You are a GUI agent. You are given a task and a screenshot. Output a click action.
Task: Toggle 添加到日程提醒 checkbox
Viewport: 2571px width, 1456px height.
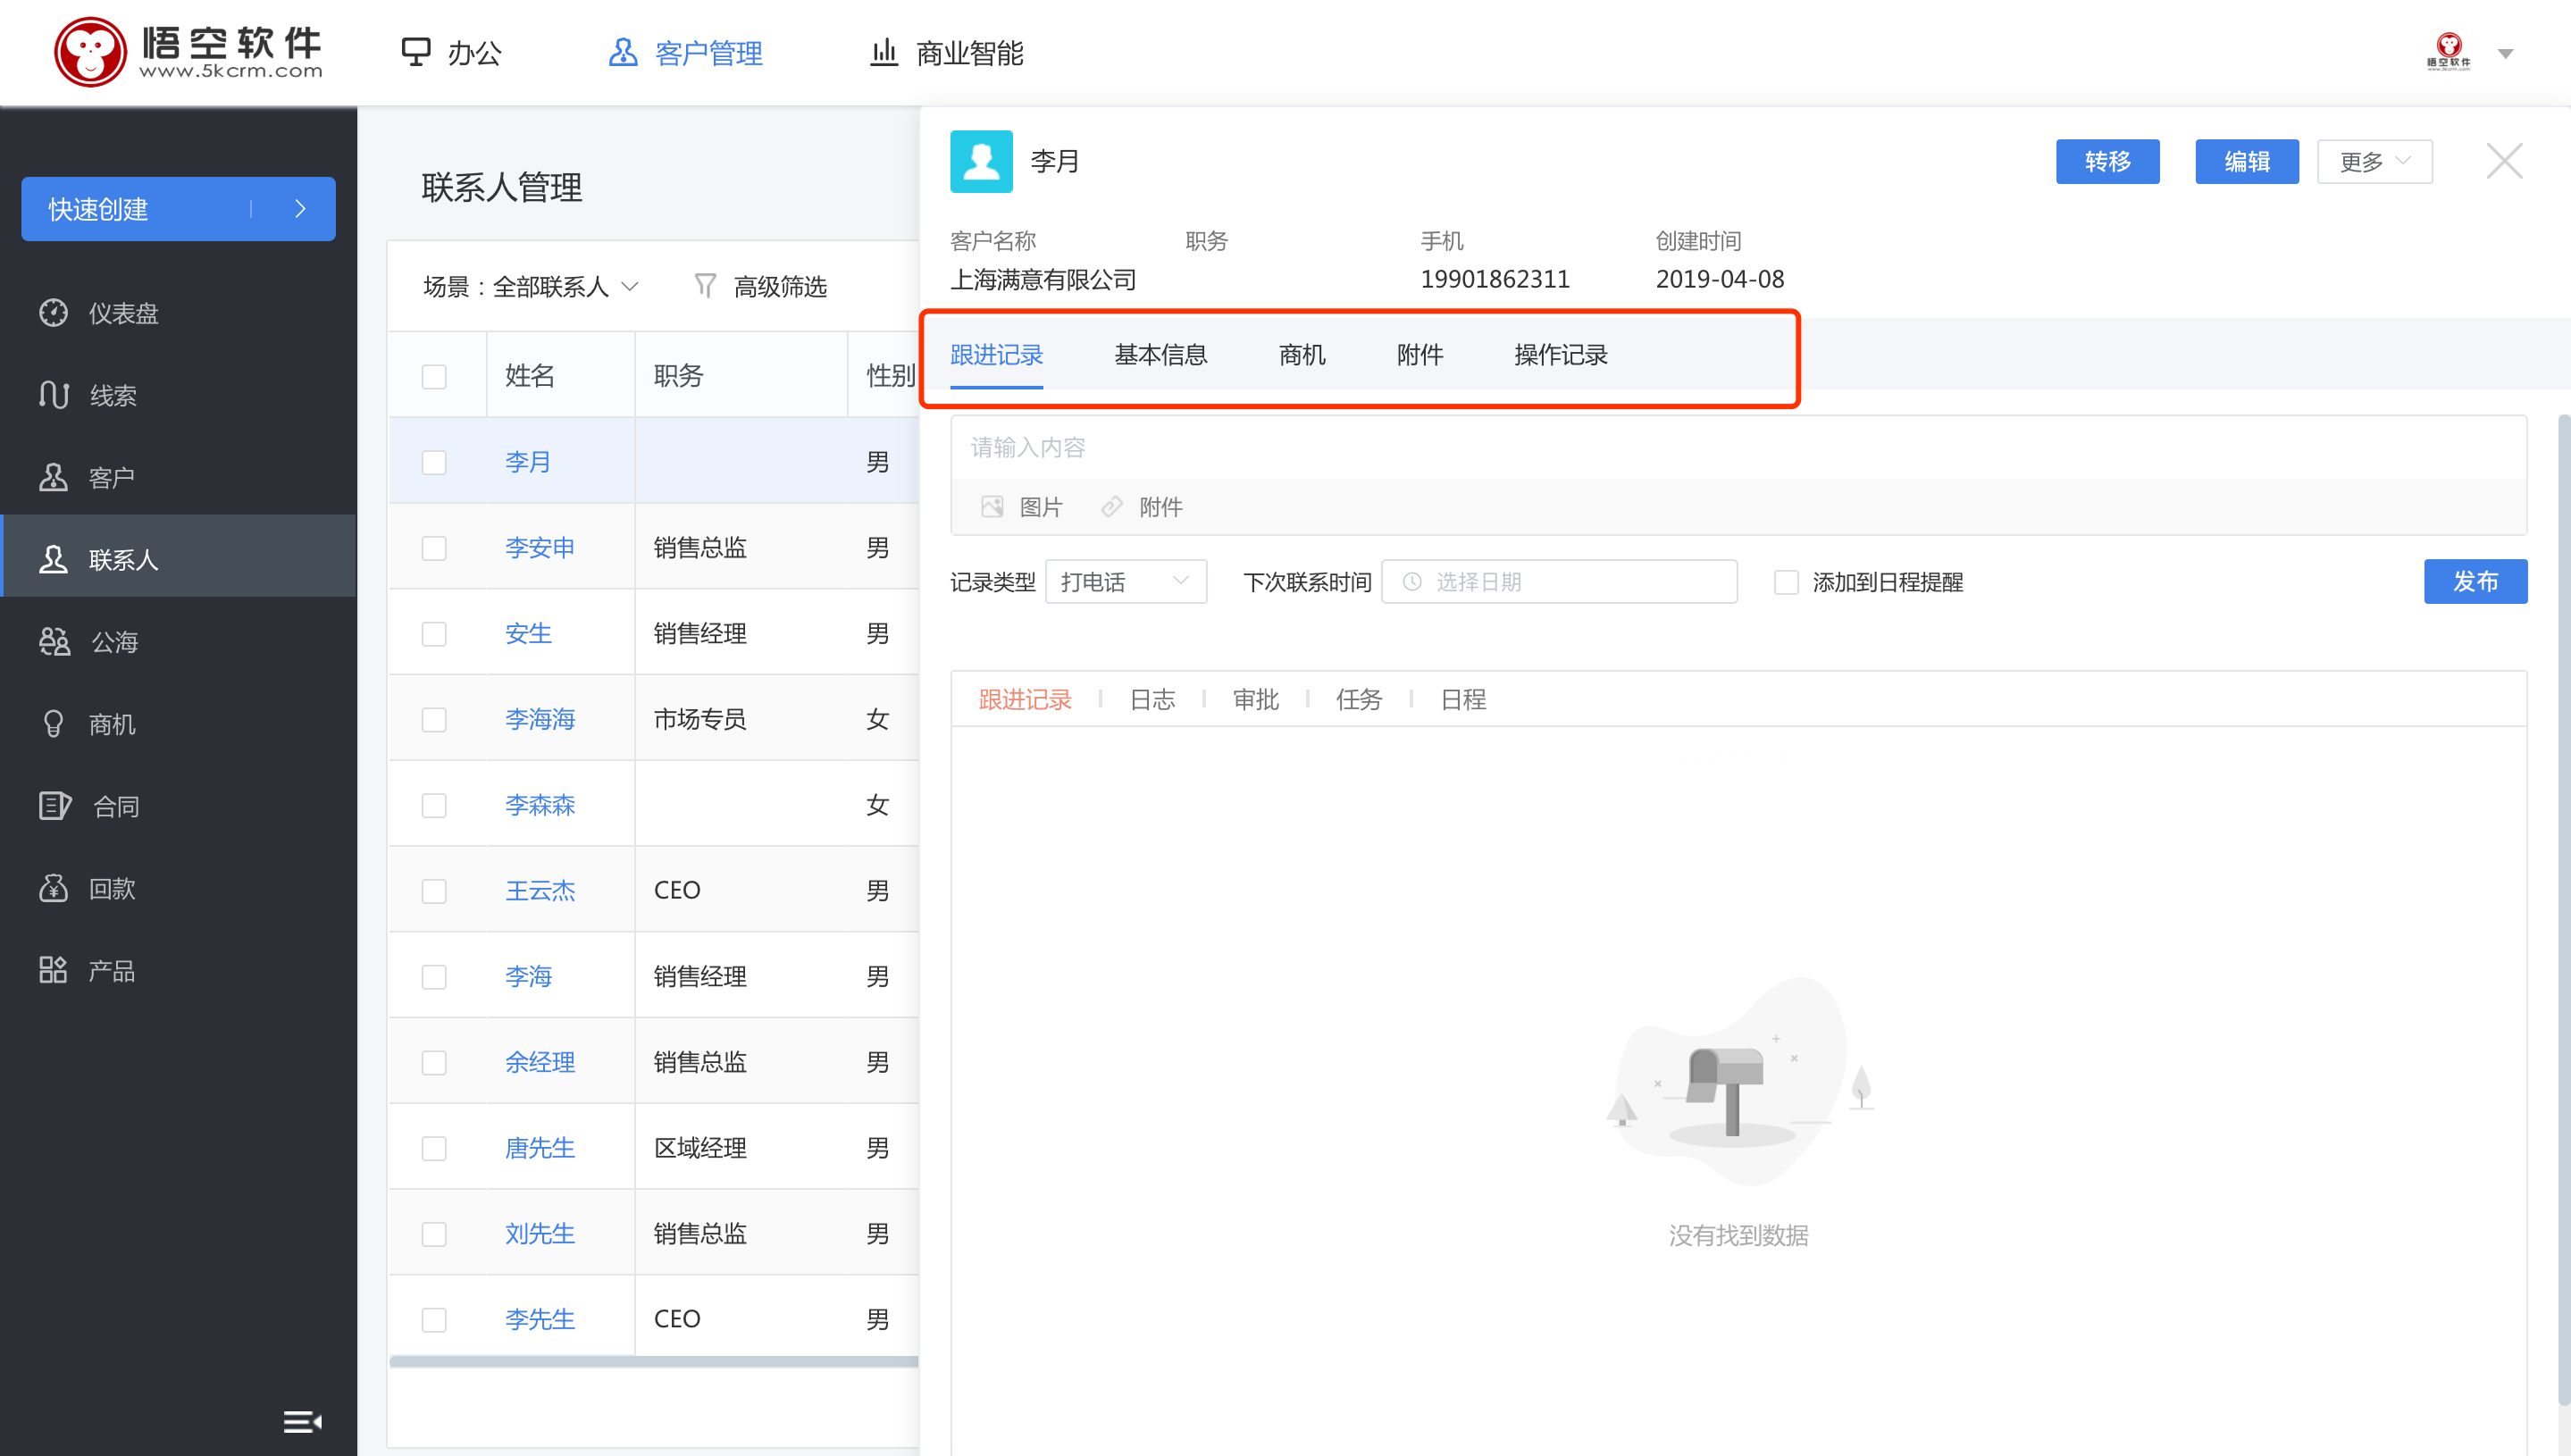click(1786, 582)
